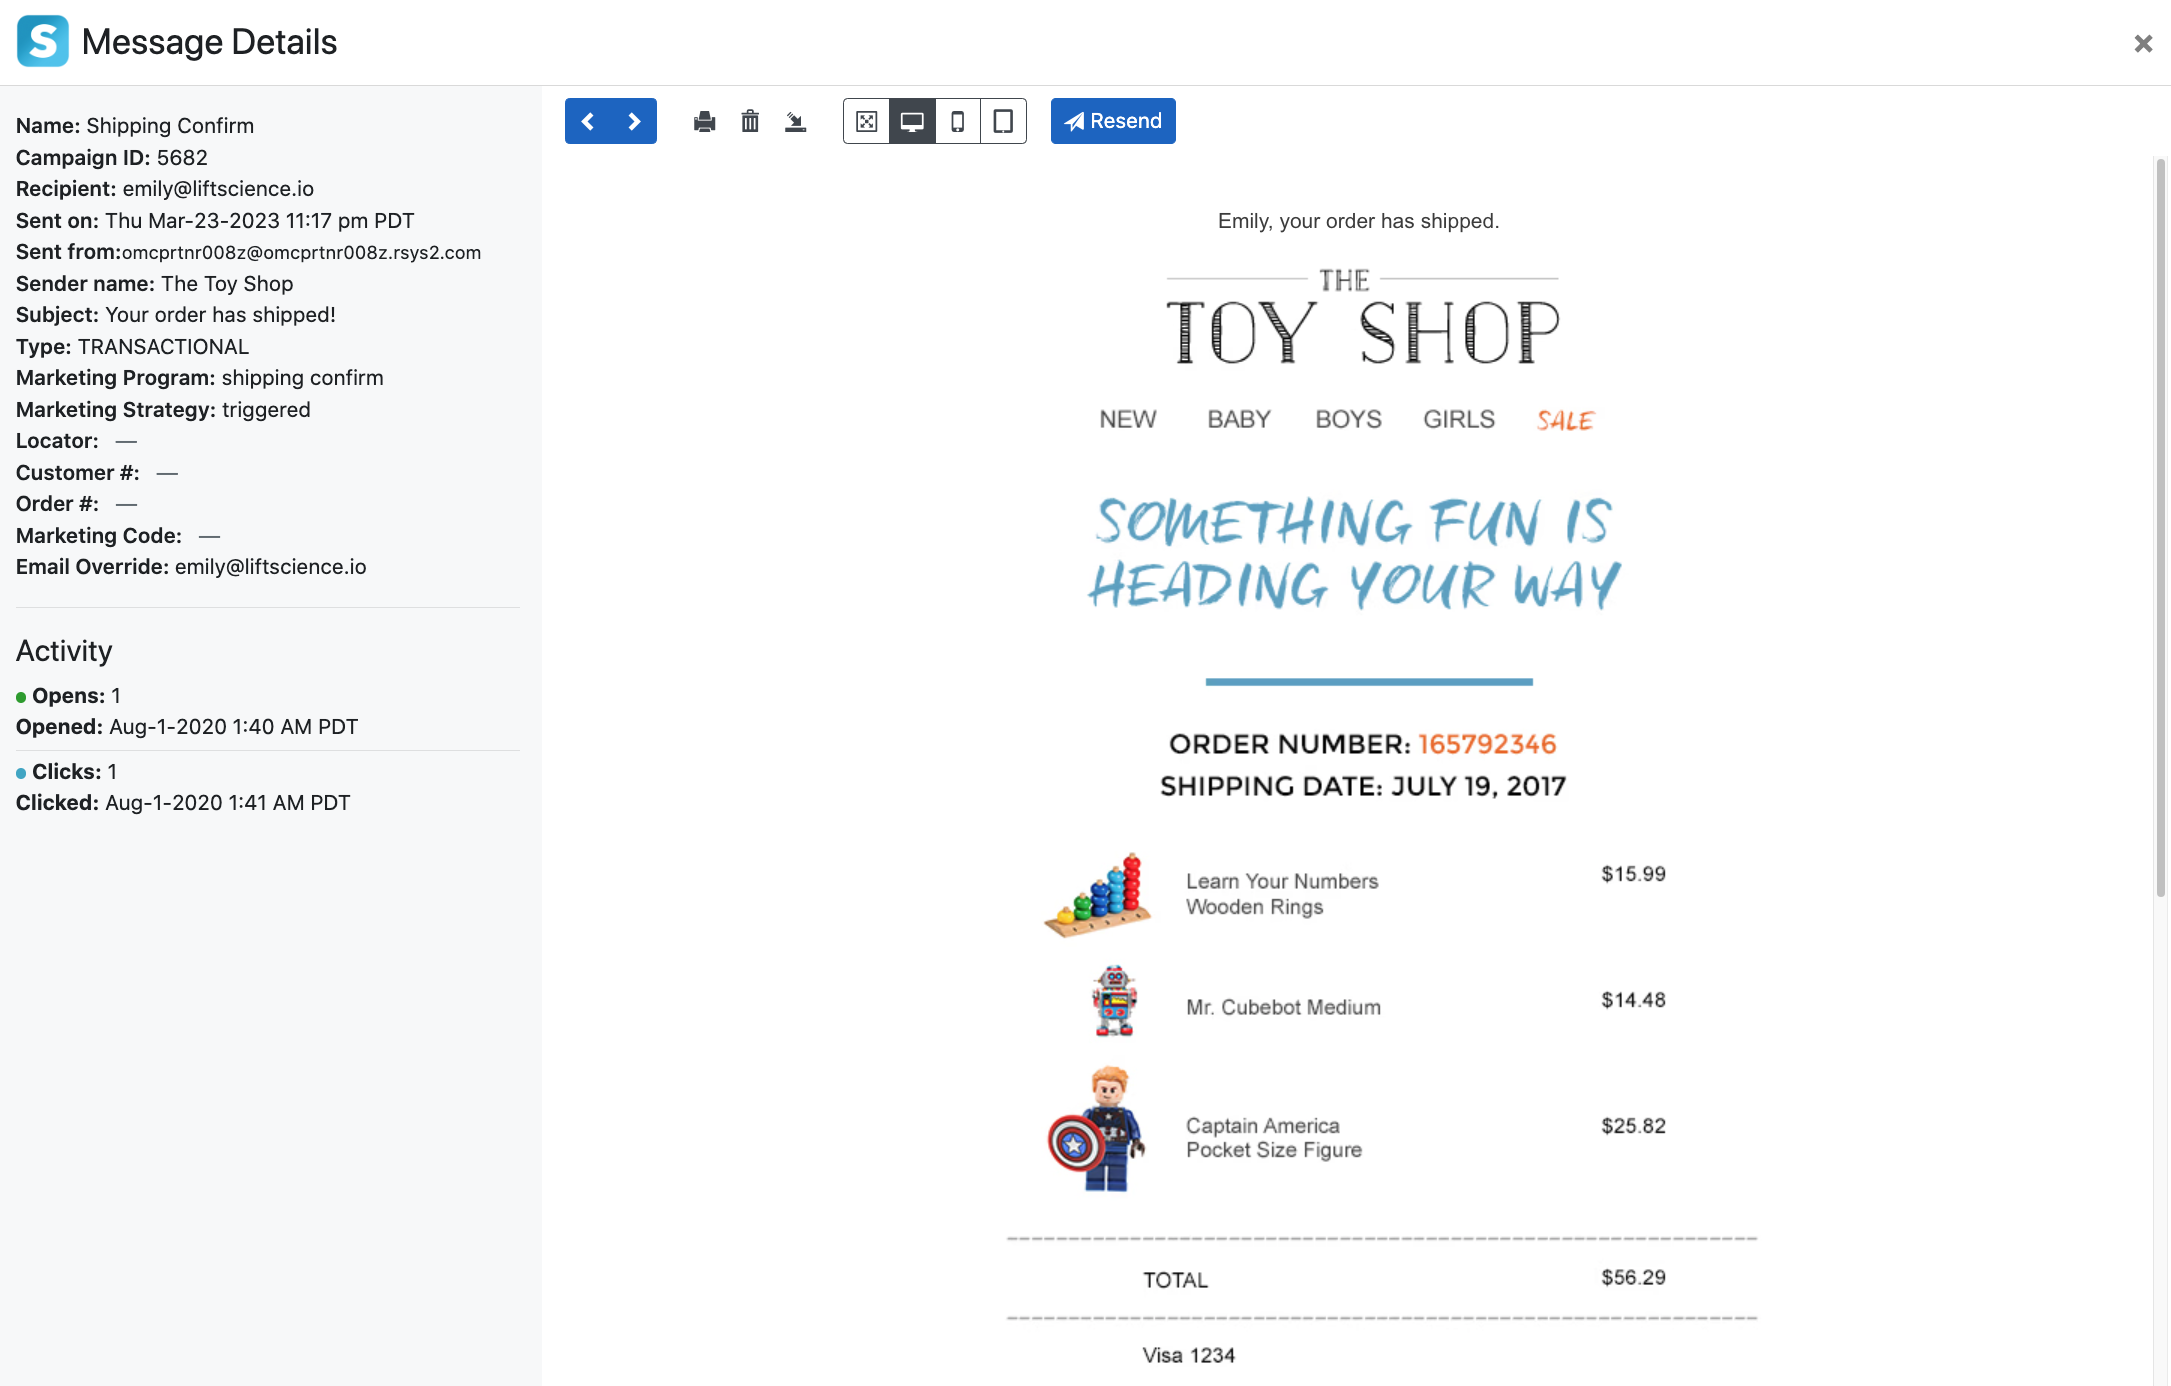Click the $14.48 price
The height and width of the screenshot is (1386, 2171).
1633,1000
